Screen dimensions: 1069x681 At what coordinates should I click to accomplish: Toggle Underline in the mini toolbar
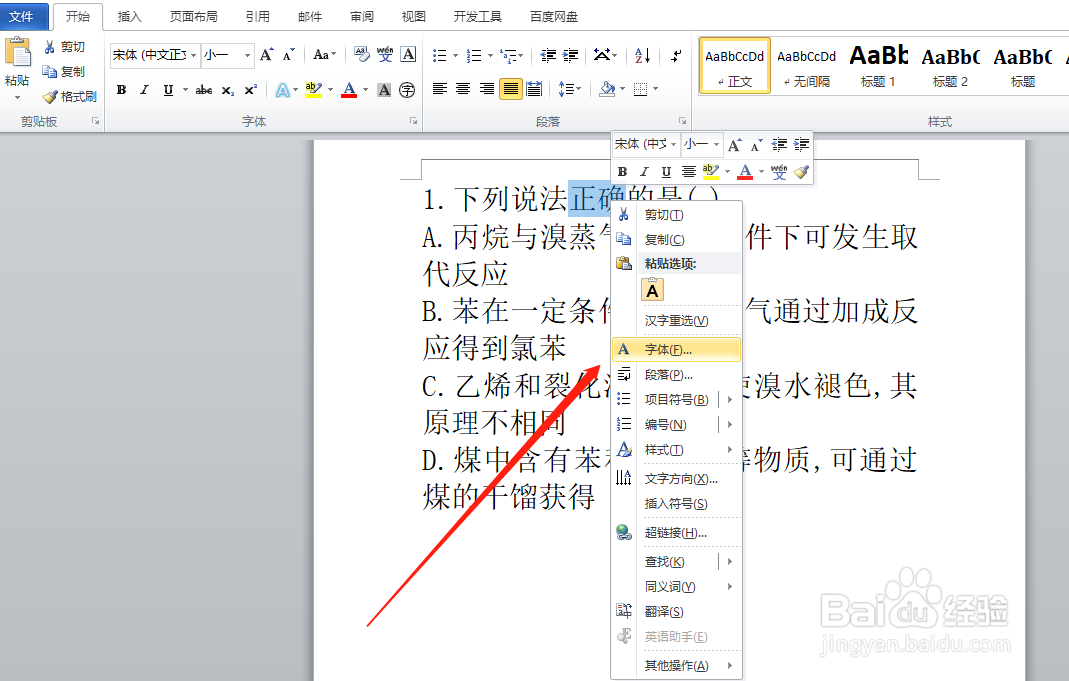click(666, 172)
